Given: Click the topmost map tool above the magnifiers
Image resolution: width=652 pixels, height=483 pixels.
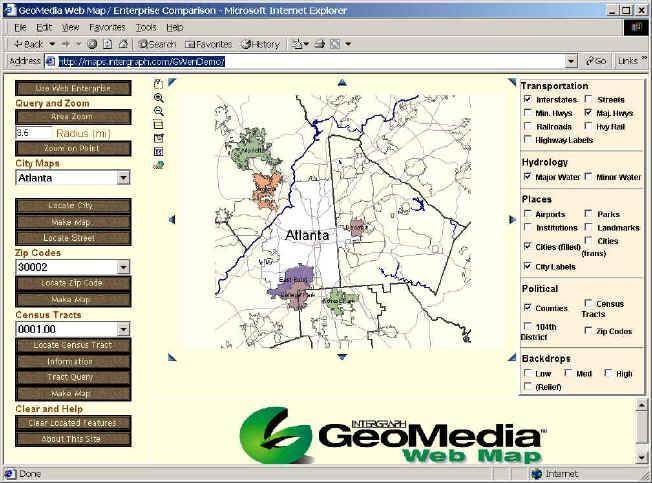Looking at the screenshot, I should pos(158,84).
